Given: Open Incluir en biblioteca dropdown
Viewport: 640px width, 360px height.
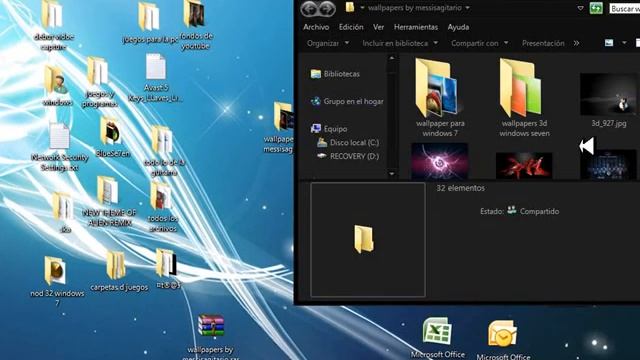Looking at the screenshot, I should pos(400,43).
